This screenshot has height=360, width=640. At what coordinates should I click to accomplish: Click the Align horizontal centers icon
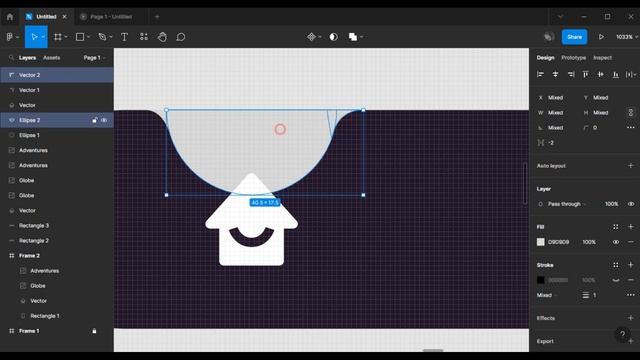pos(556,74)
